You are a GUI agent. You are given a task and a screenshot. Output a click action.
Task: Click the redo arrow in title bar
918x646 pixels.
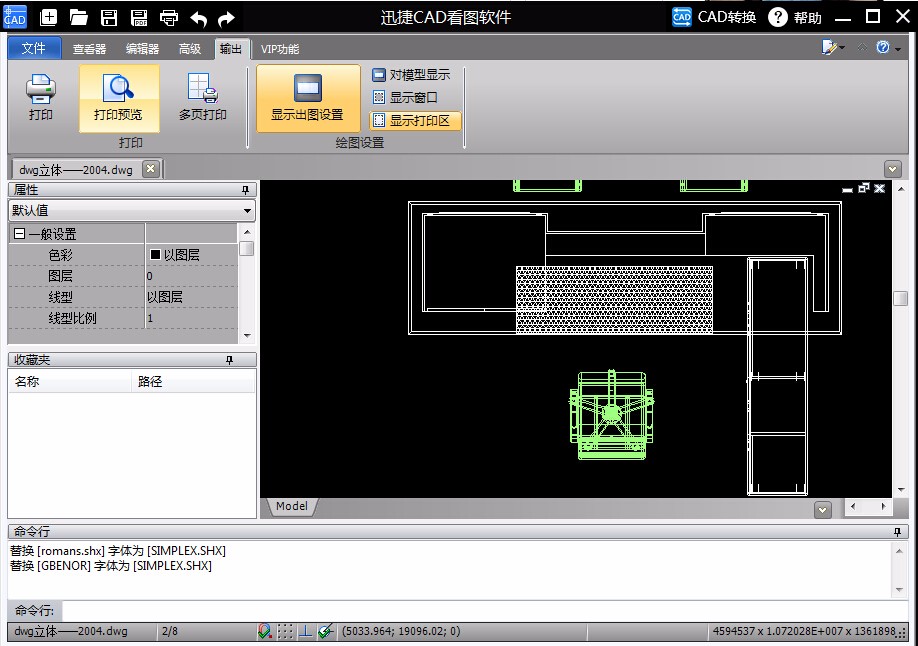click(x=227, y=17)
